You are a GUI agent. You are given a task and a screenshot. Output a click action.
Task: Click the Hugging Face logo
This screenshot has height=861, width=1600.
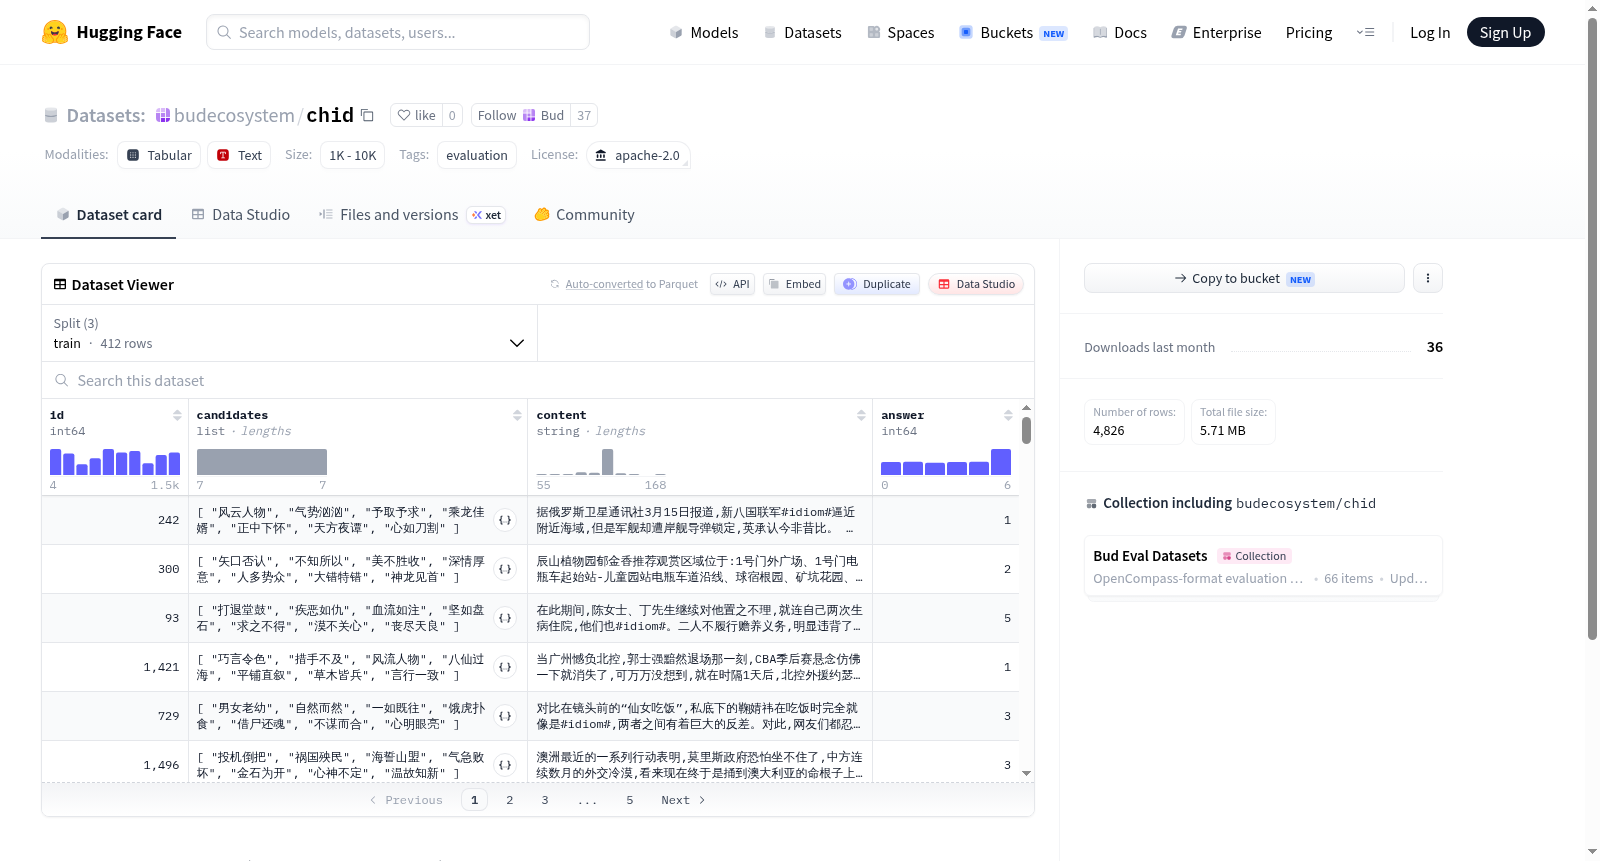[x=112, y=32]
